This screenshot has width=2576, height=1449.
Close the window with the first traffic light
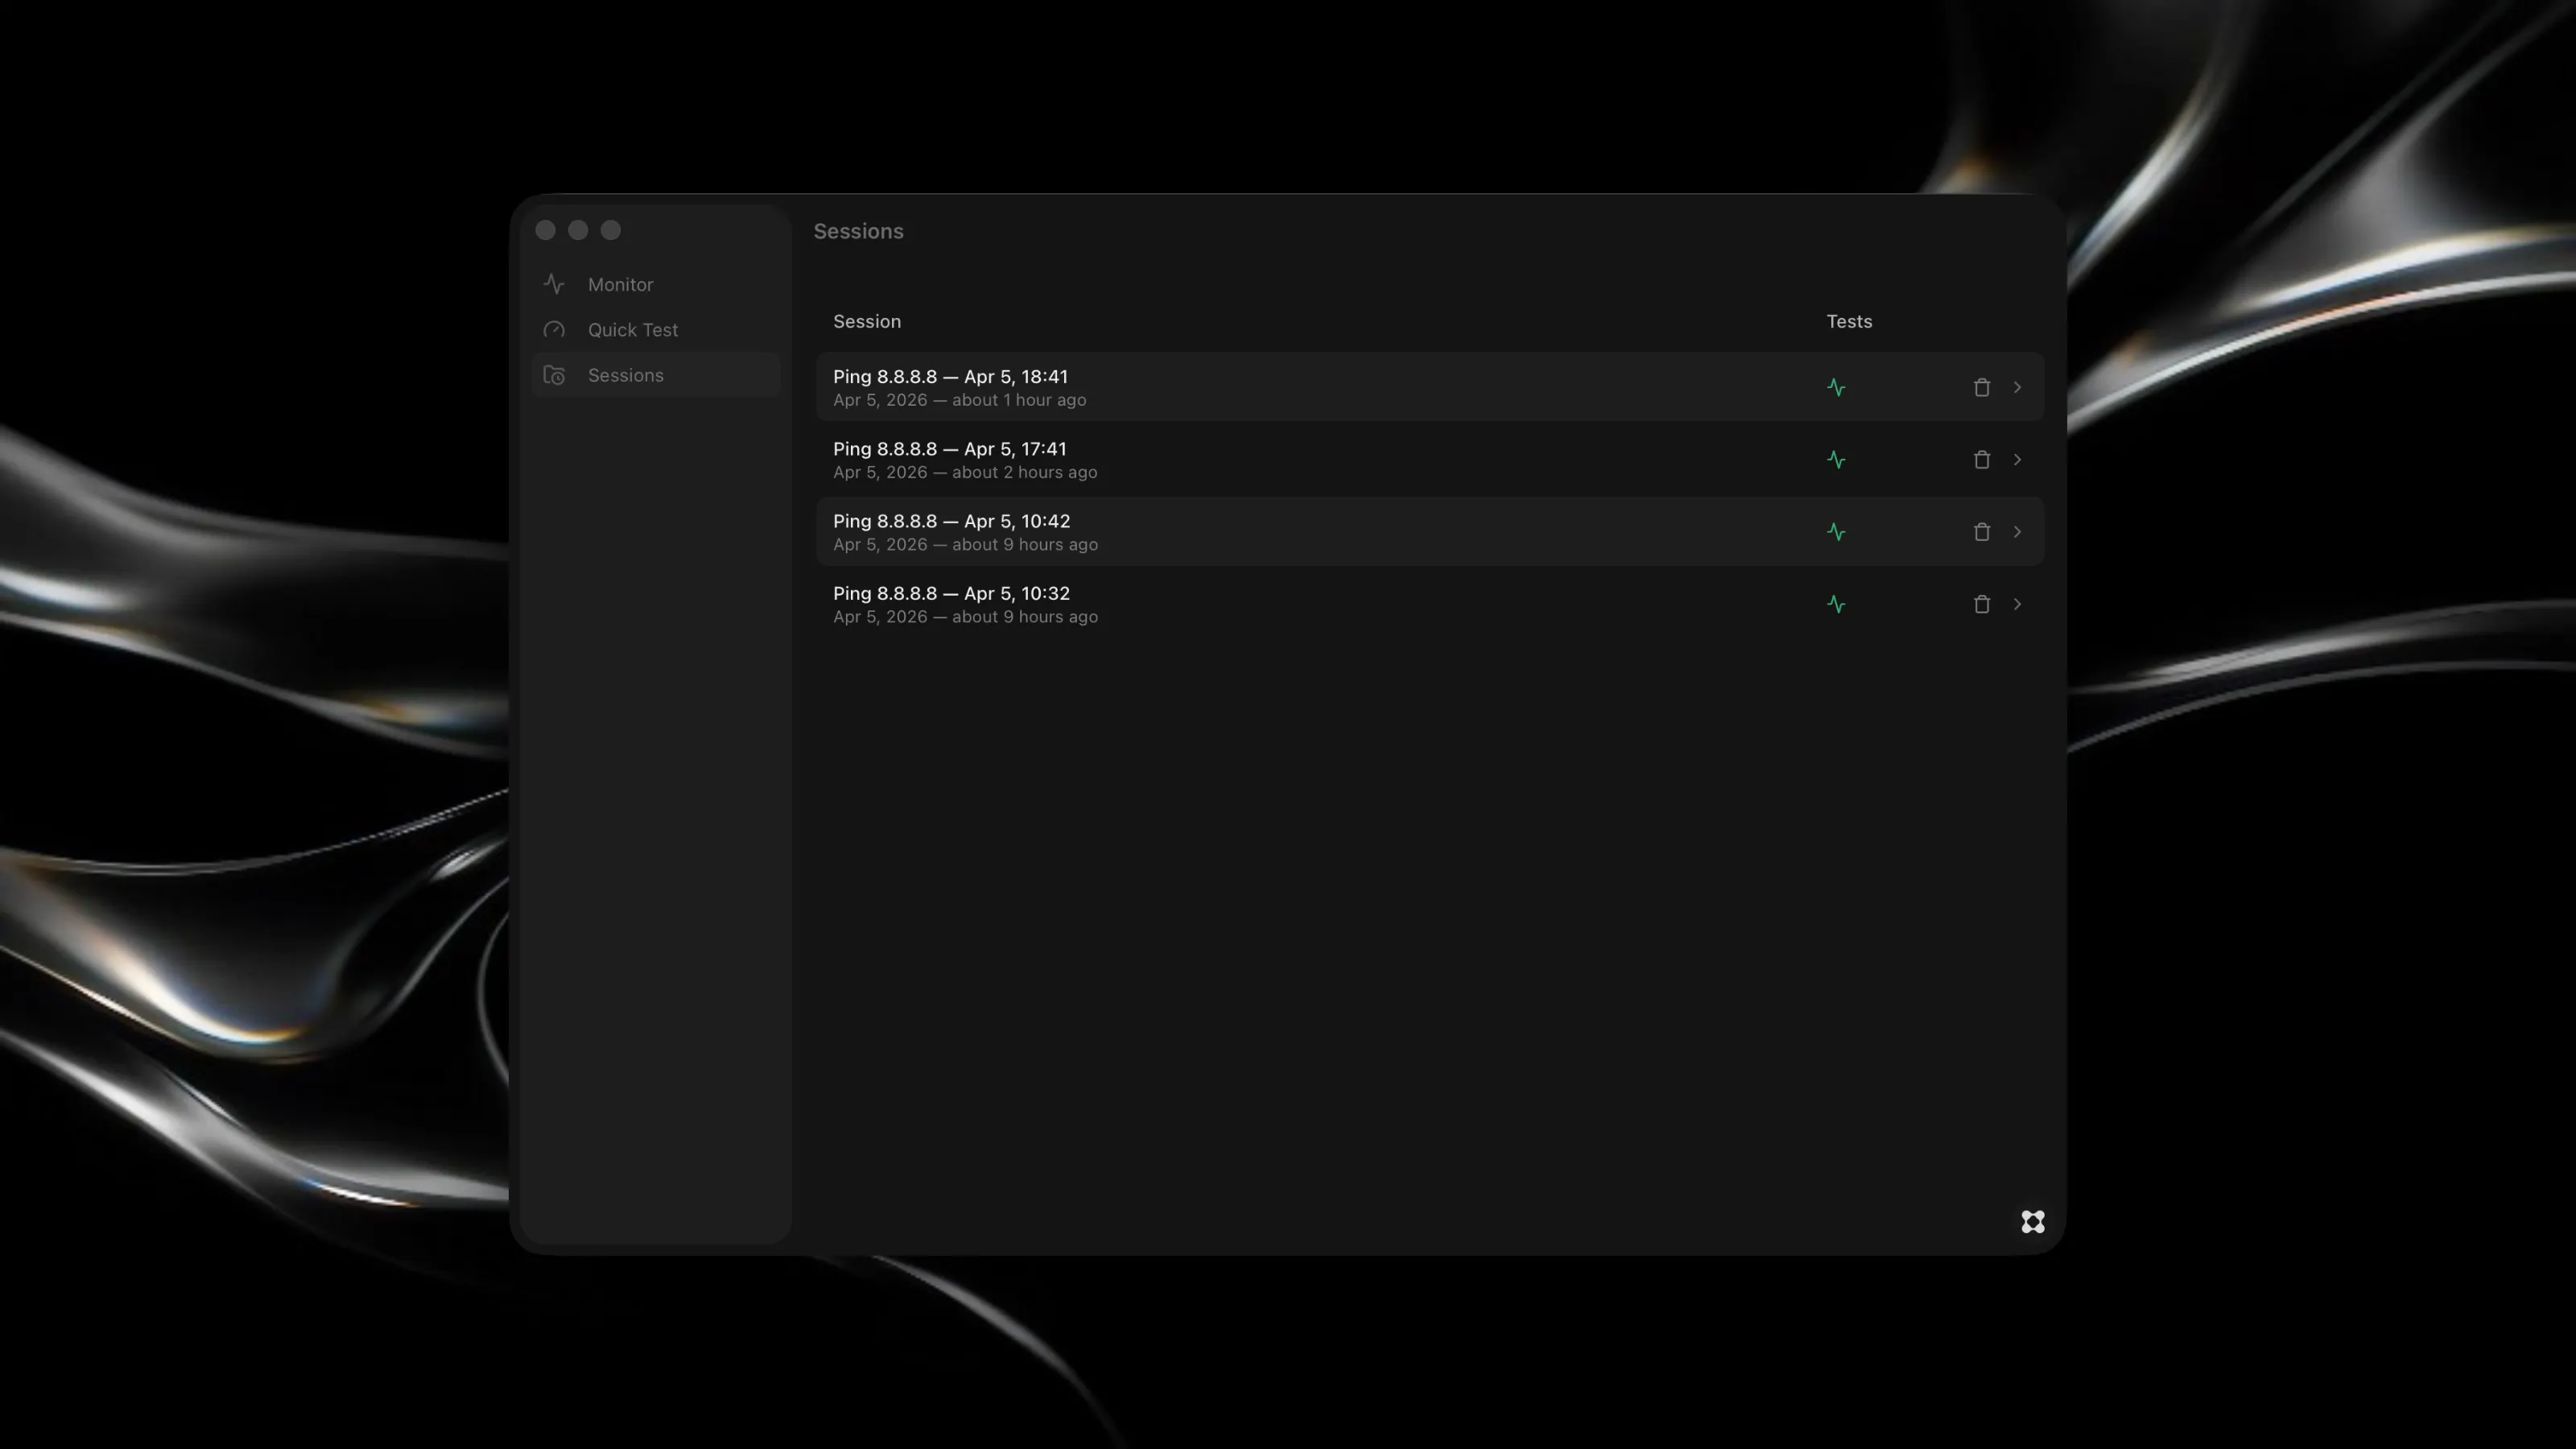[545, 230]
